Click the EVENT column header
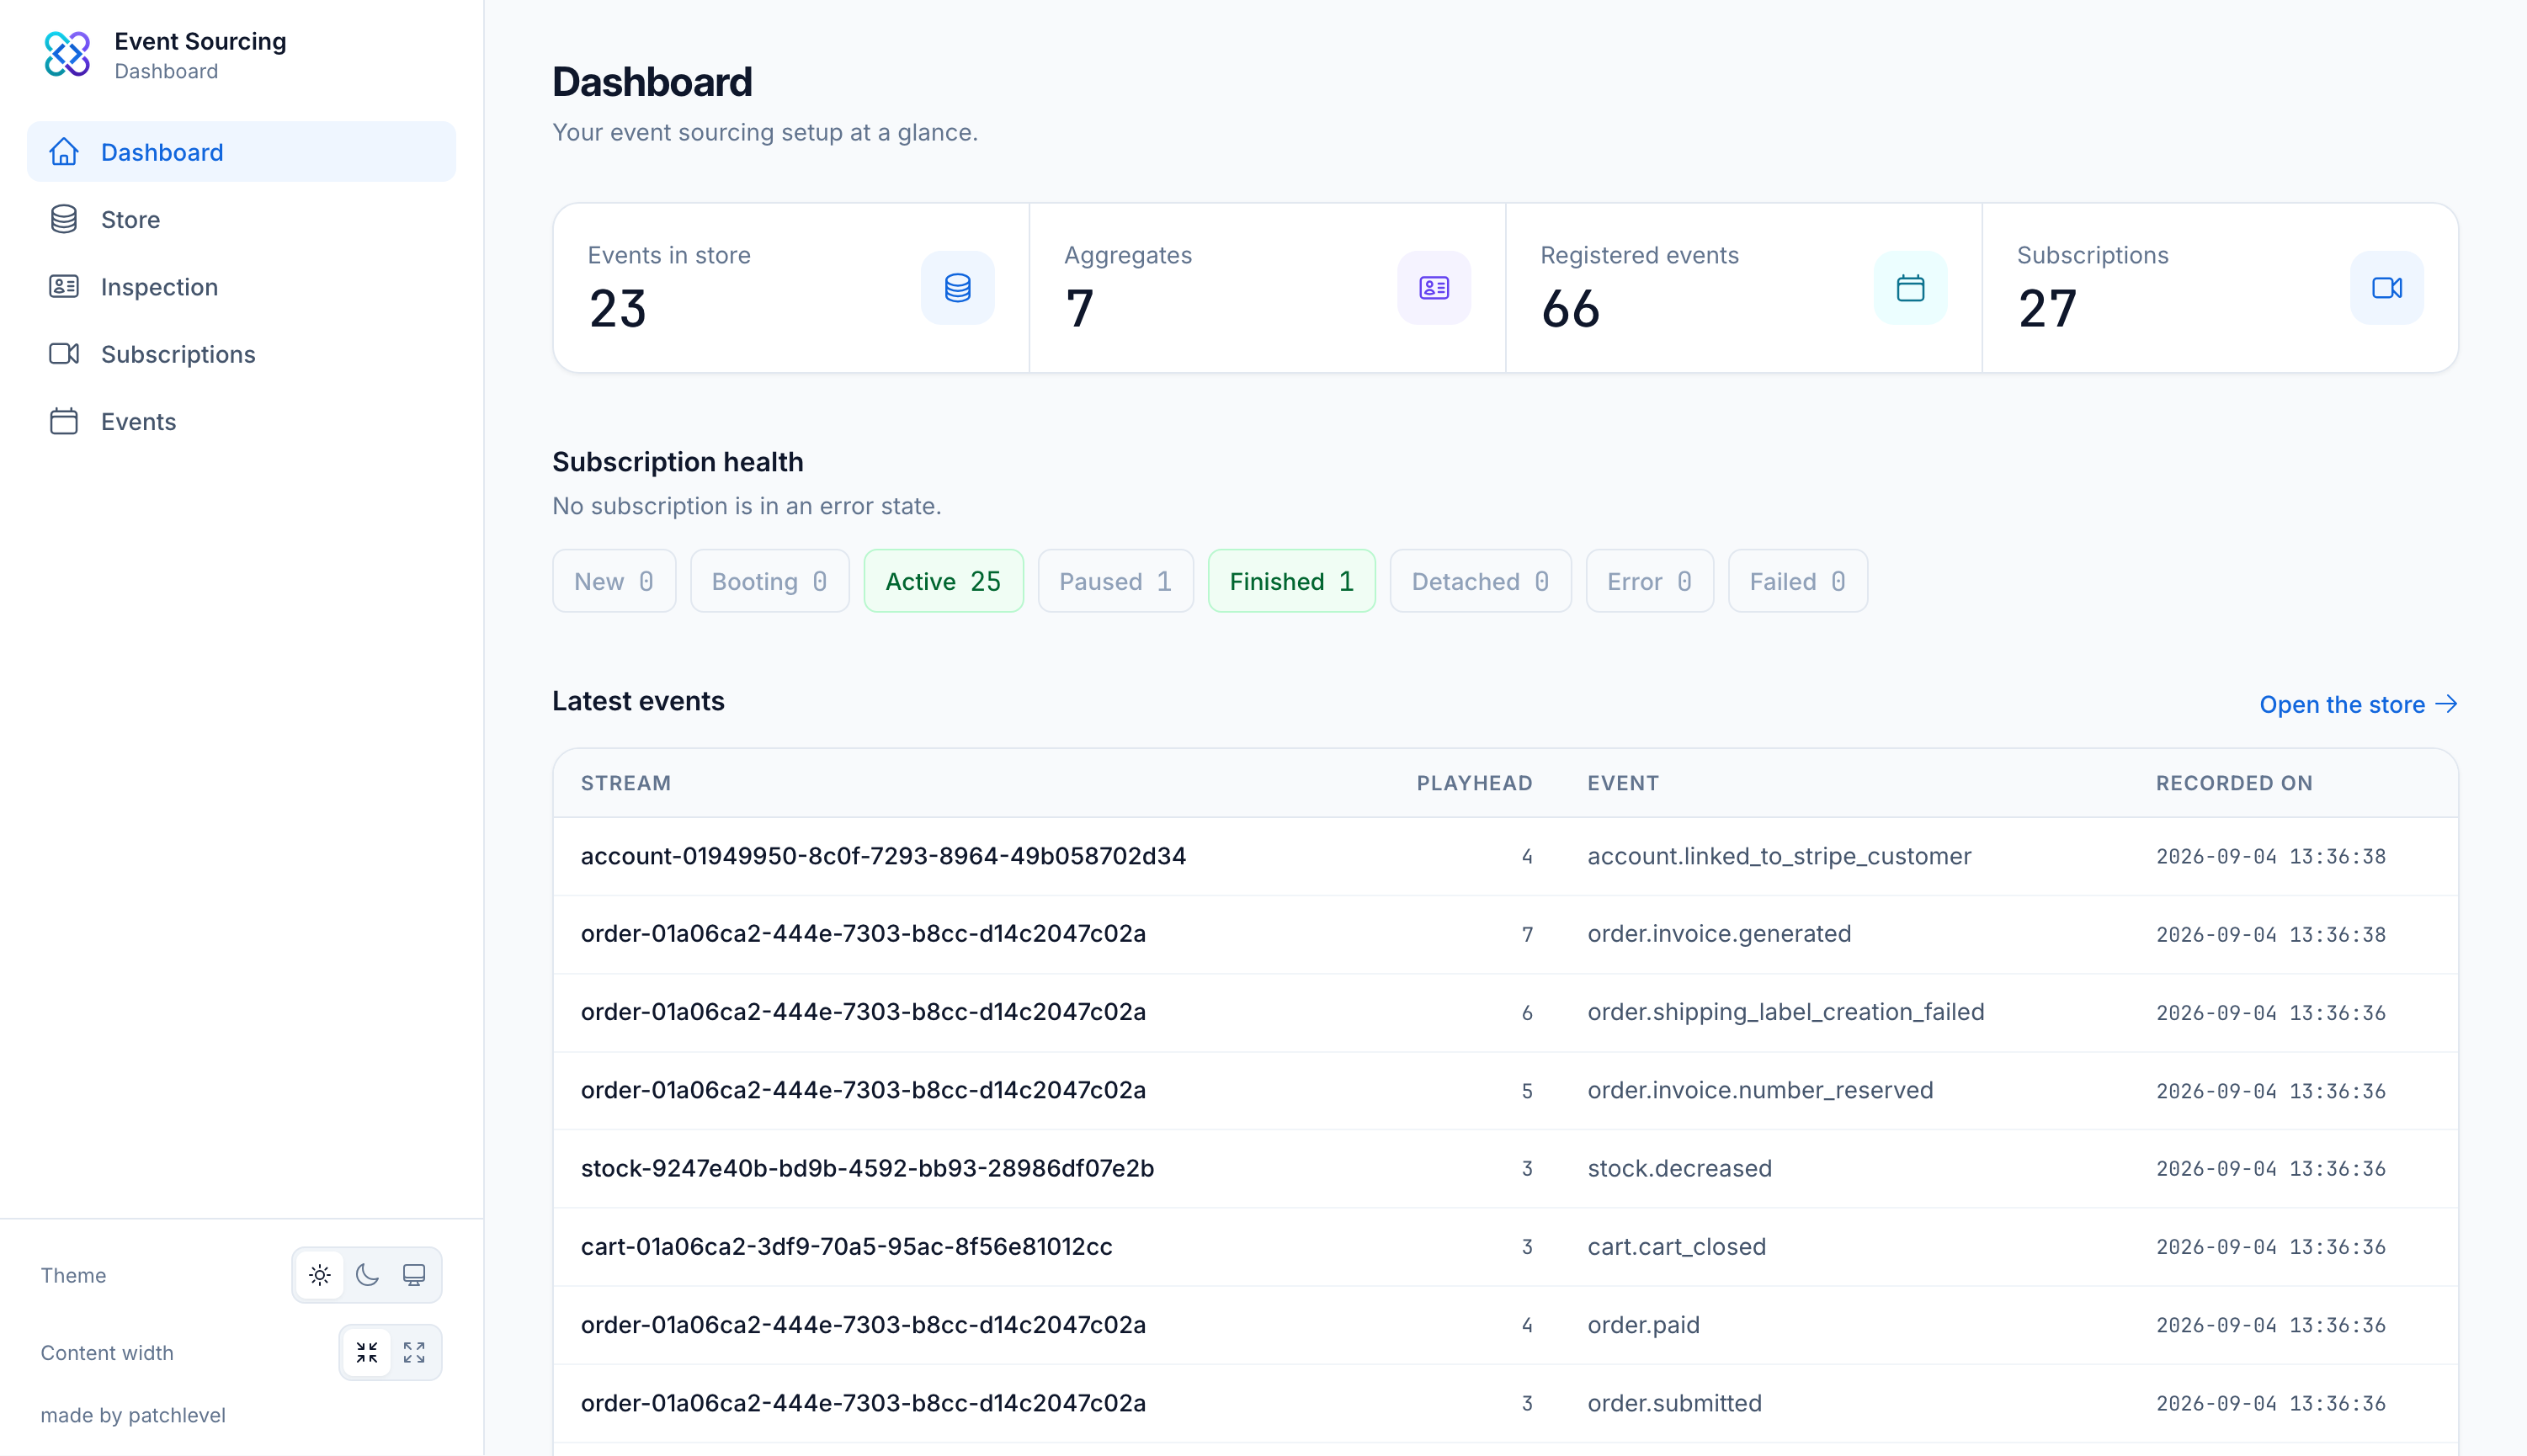The height and width of the screenshot is (1456, 2527). click(x=1622, y=783)
